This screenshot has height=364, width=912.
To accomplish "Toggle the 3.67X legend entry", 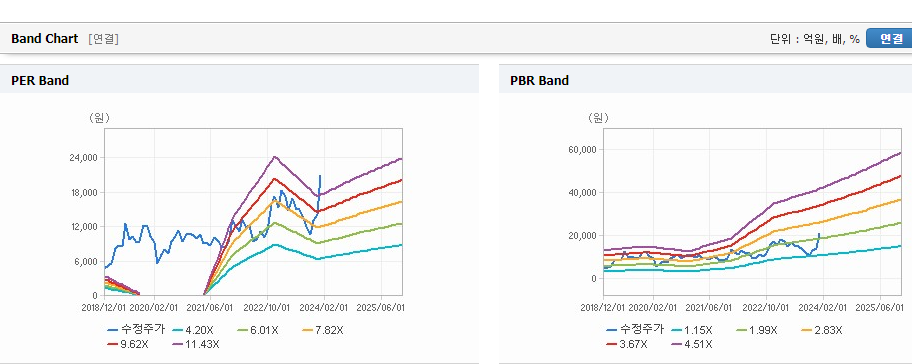I will coord(627,344).
